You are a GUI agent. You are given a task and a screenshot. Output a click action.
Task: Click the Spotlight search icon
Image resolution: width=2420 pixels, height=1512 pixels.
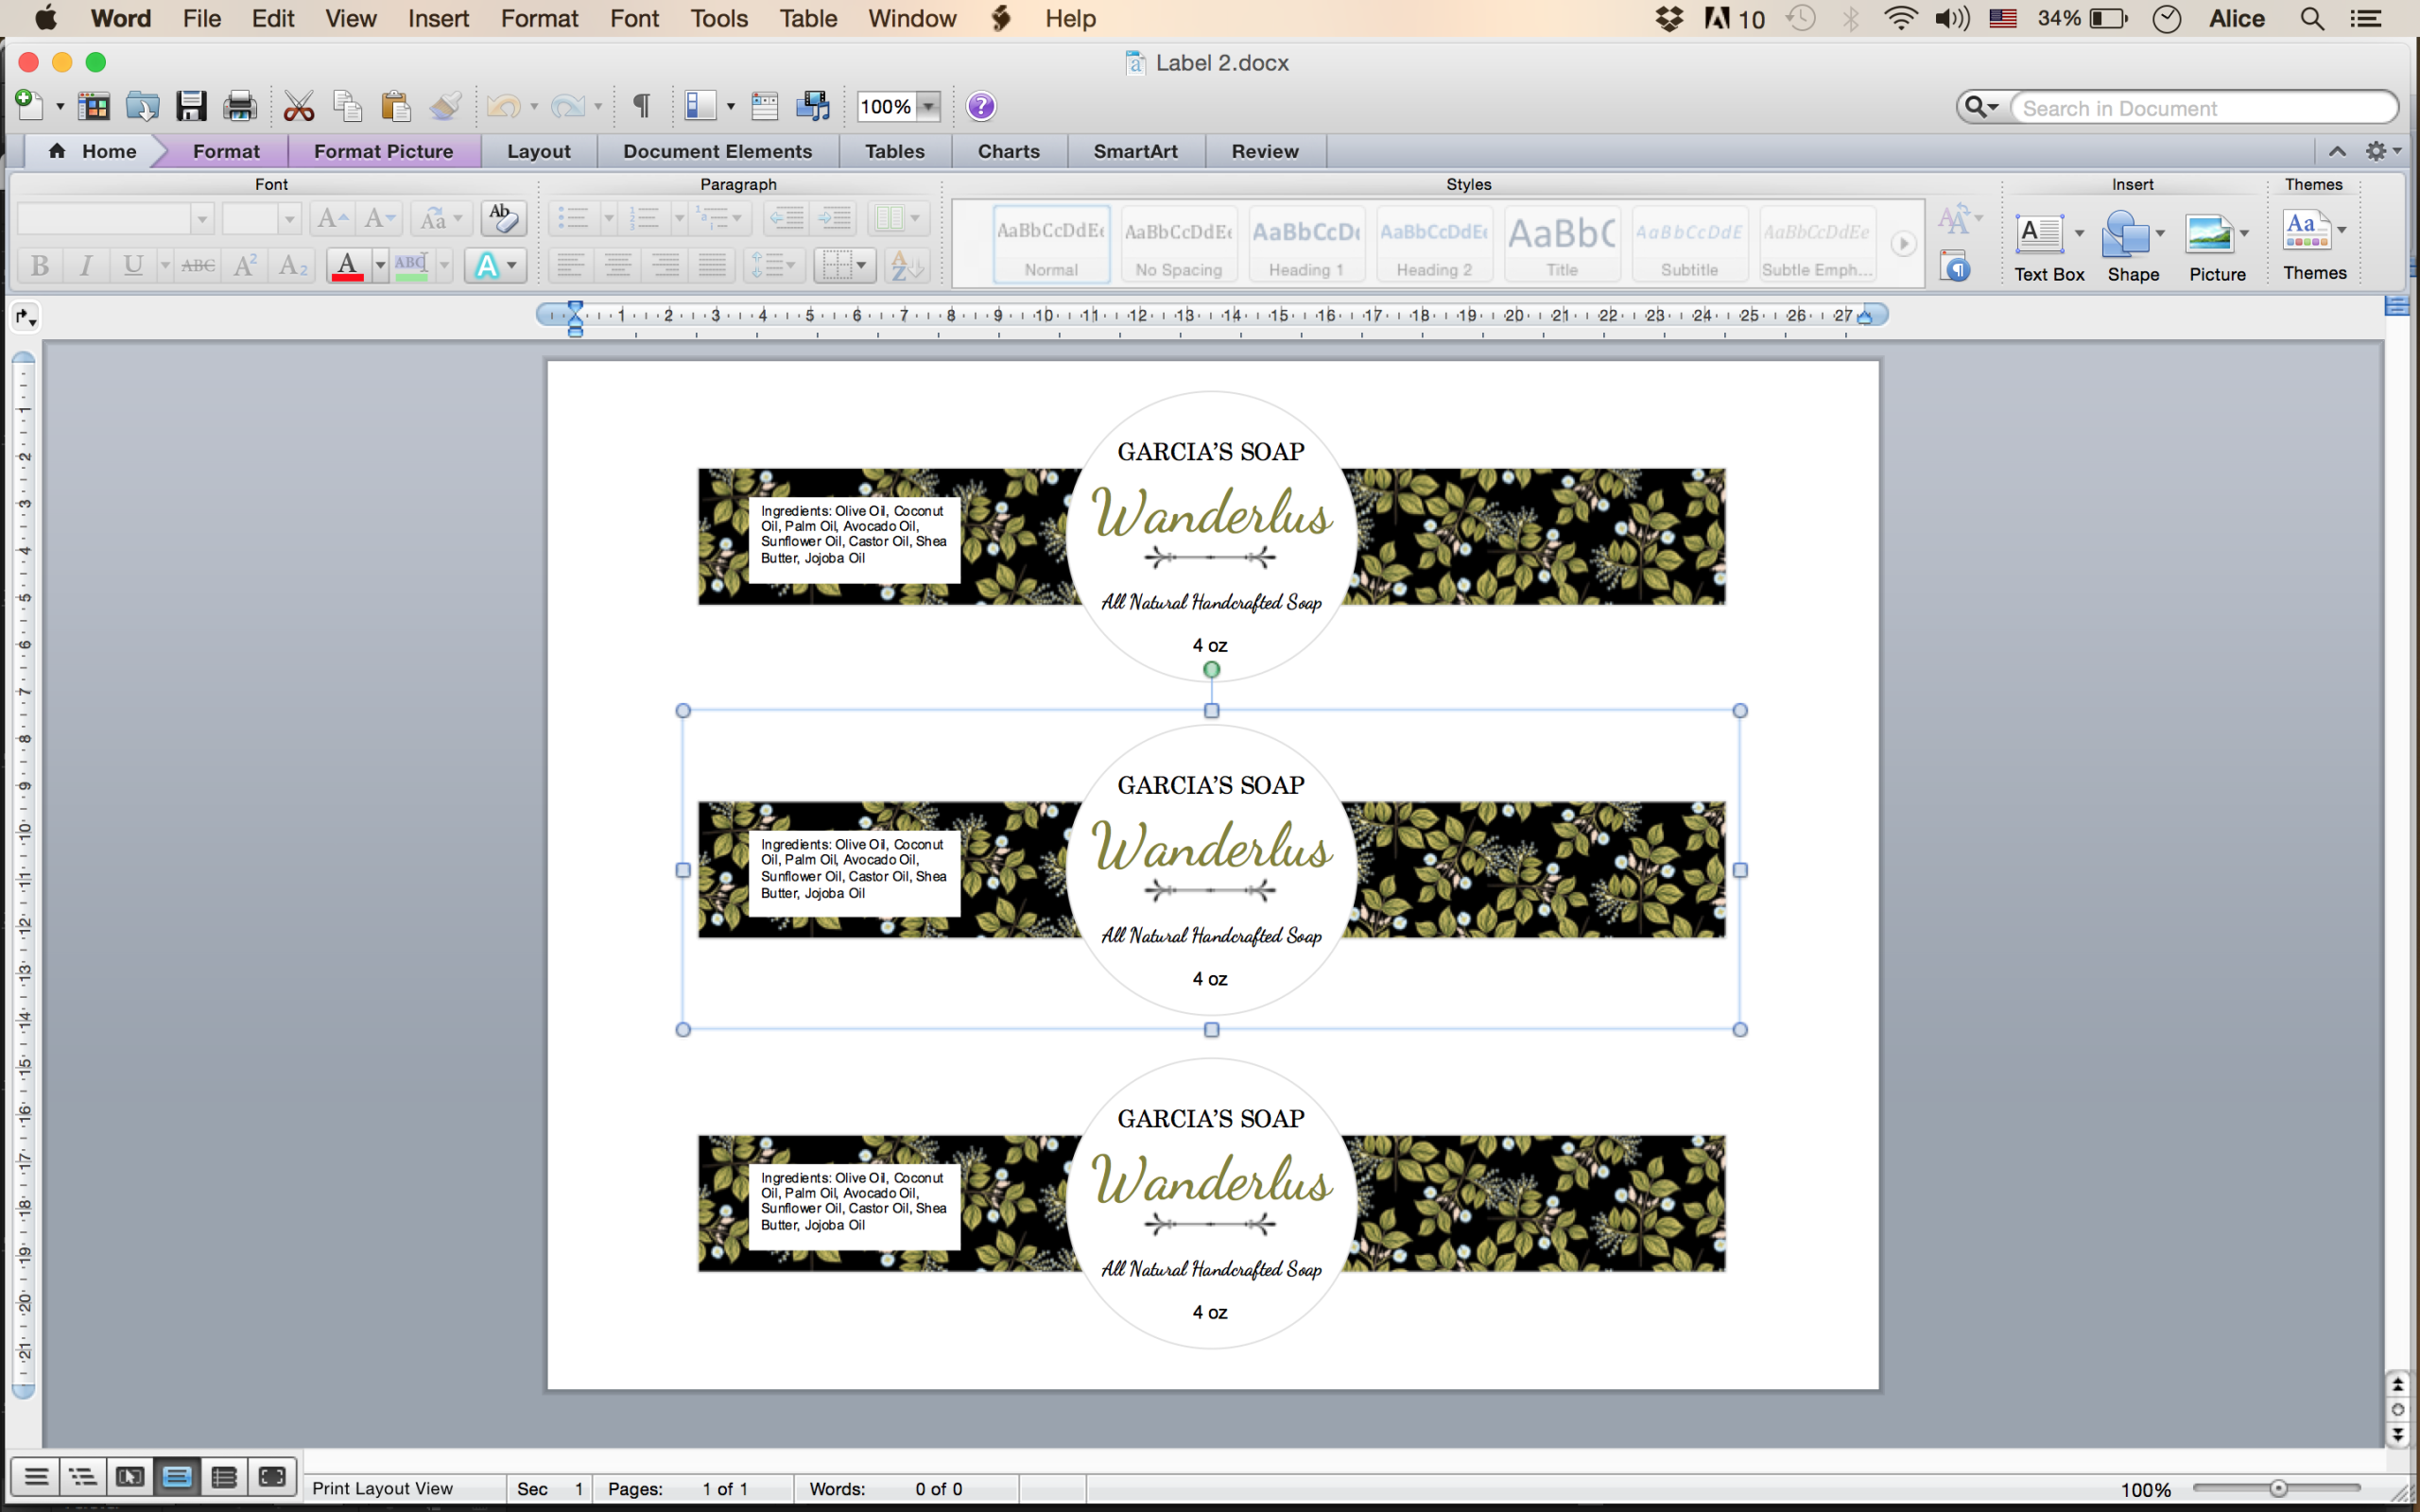click(2312, 18)
